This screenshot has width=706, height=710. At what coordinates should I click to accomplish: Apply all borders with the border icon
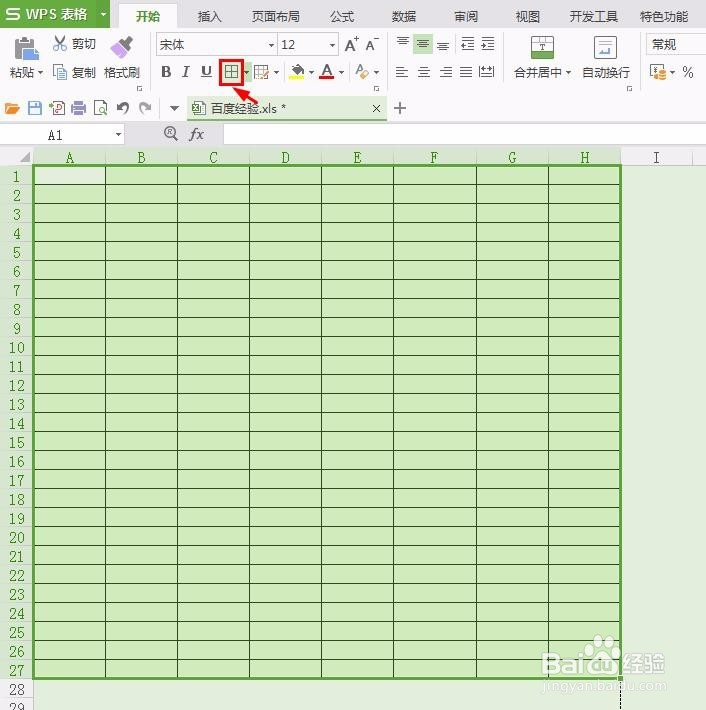click(231, 72)
